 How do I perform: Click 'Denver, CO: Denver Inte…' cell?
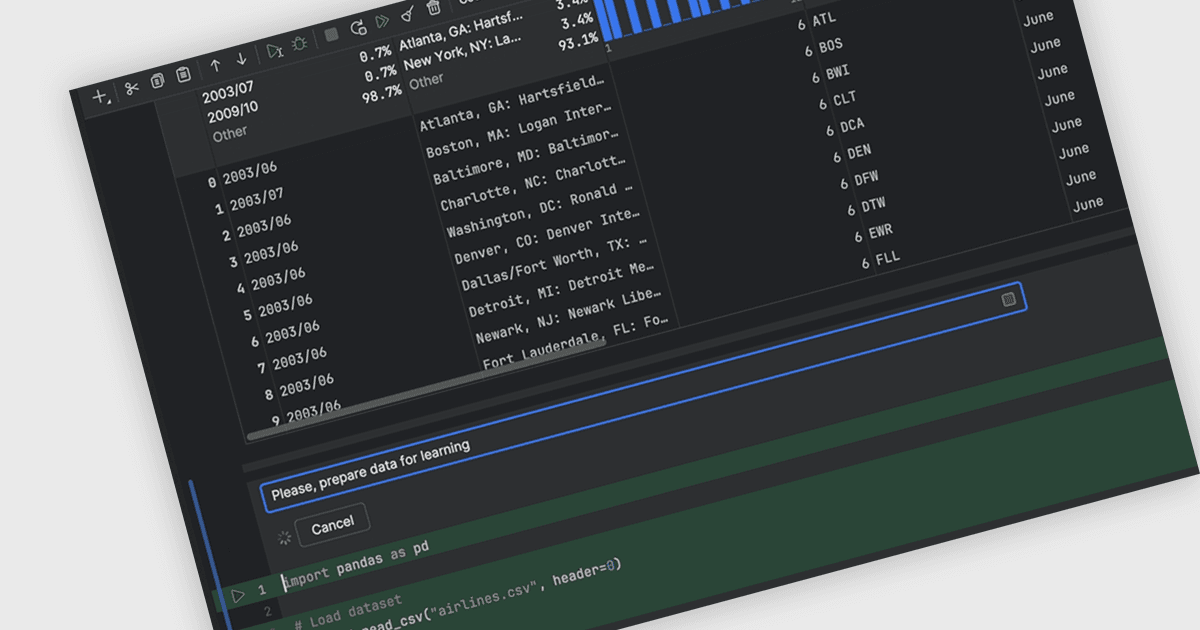[549, 236]
